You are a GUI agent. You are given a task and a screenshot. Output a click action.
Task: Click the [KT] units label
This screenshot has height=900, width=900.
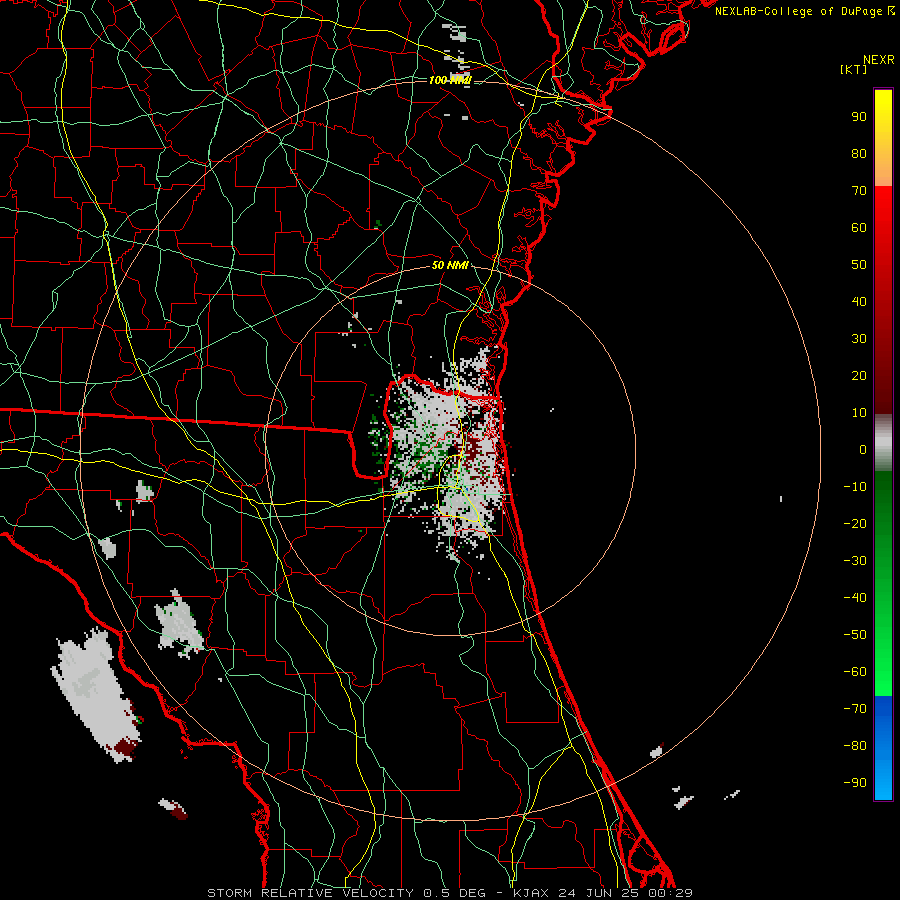coord(854,69)
